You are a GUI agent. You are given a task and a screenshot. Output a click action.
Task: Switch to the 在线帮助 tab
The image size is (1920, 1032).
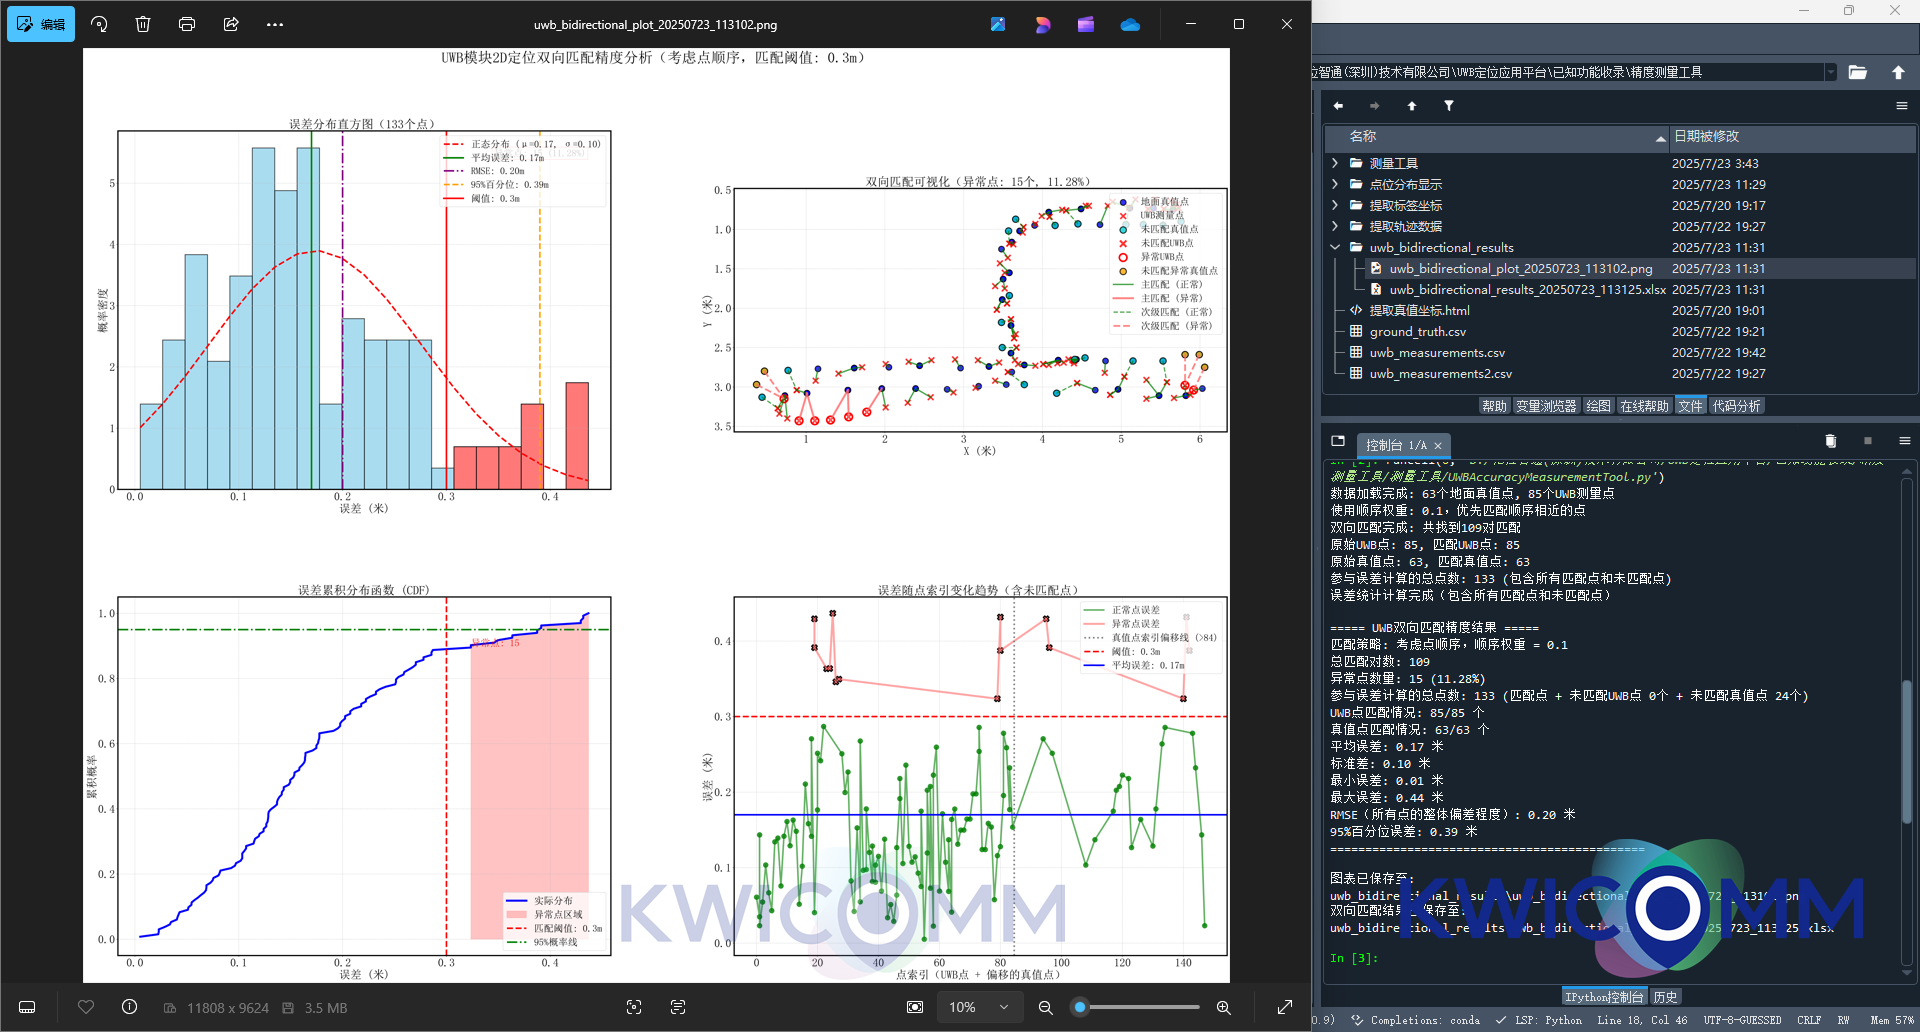click(x=1645, y=406)
